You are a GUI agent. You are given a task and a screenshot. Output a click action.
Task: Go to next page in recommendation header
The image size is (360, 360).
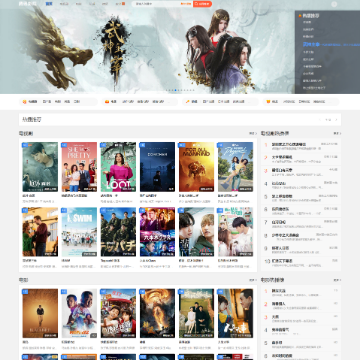(336, 119)
